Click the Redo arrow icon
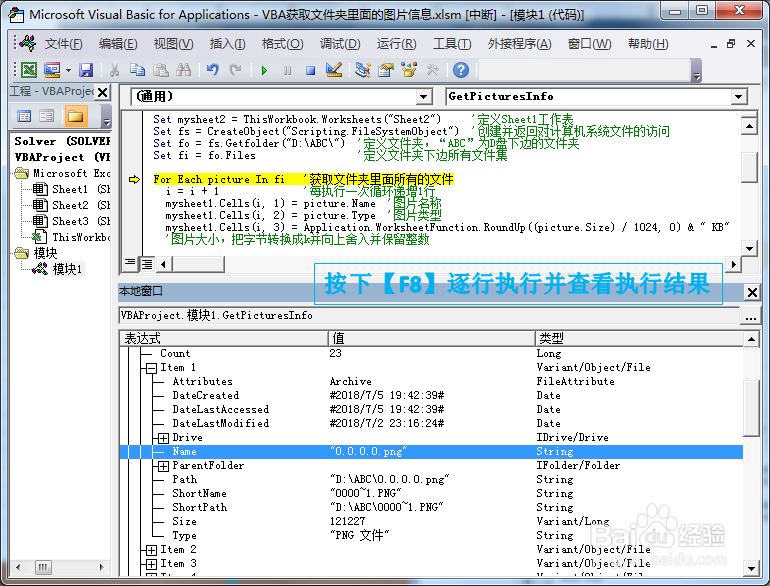Screen dimensions: 770x586 coord(236,70)
